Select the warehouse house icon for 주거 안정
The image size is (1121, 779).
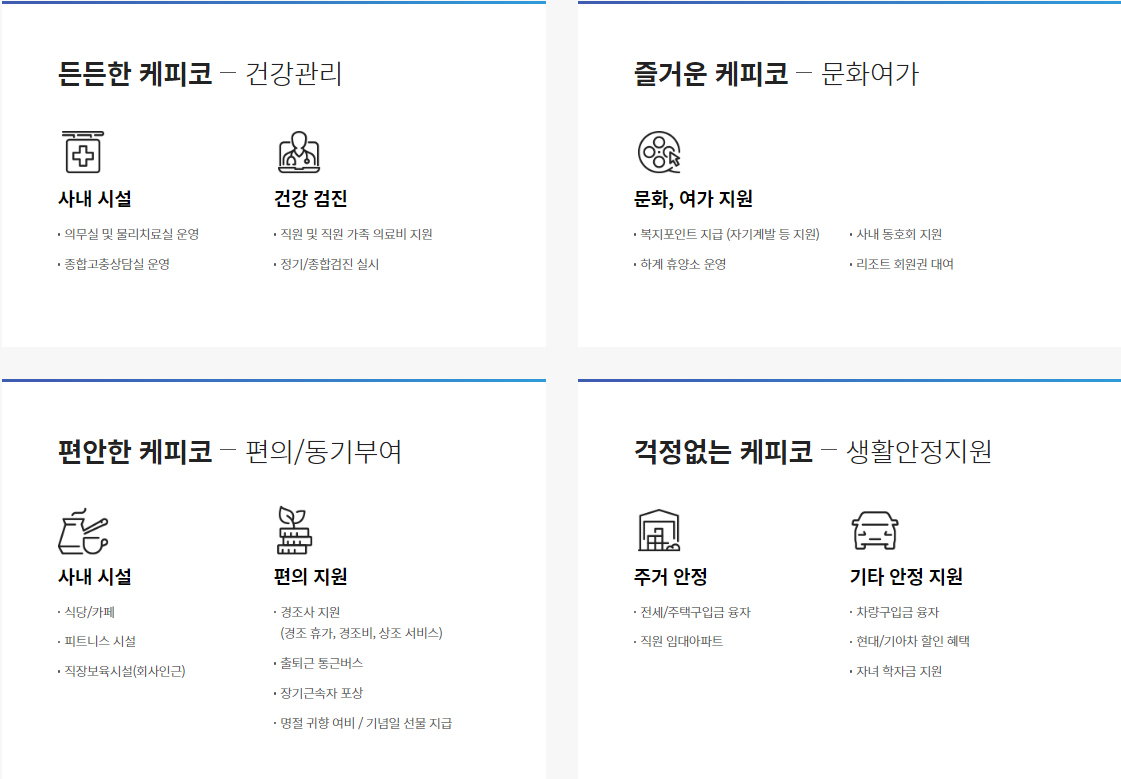tap(659, 532)
